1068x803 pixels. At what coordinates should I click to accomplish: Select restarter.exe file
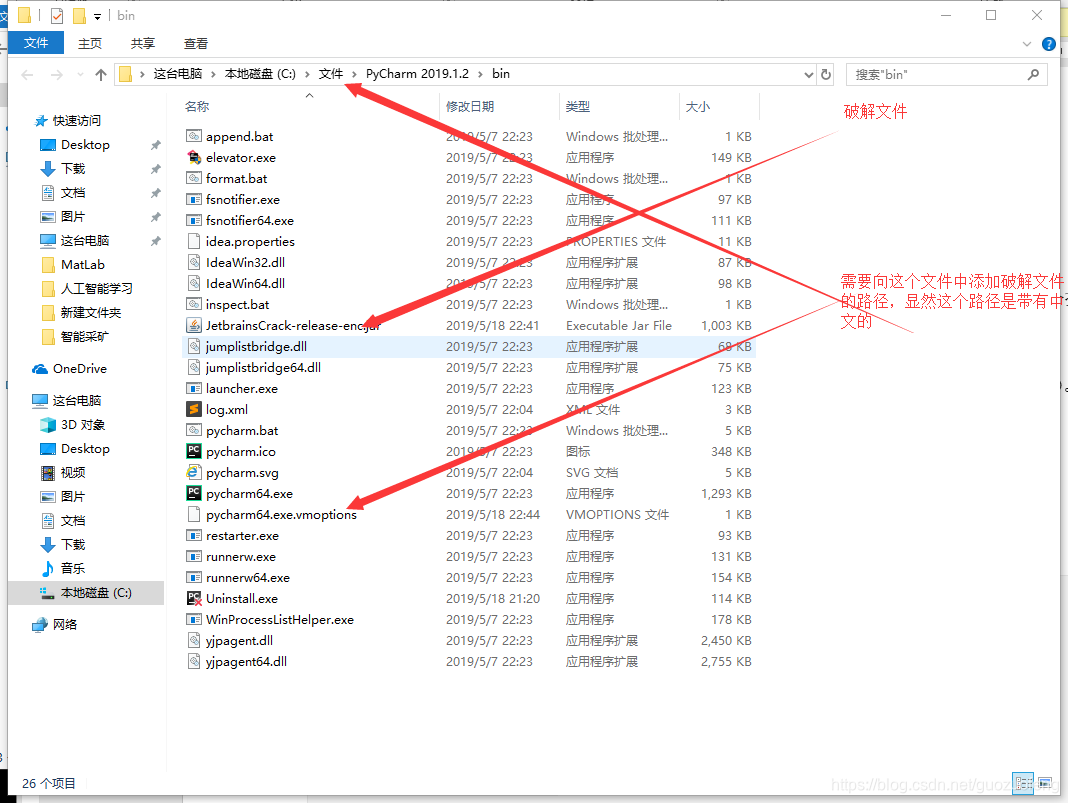[x=242, y=535]
